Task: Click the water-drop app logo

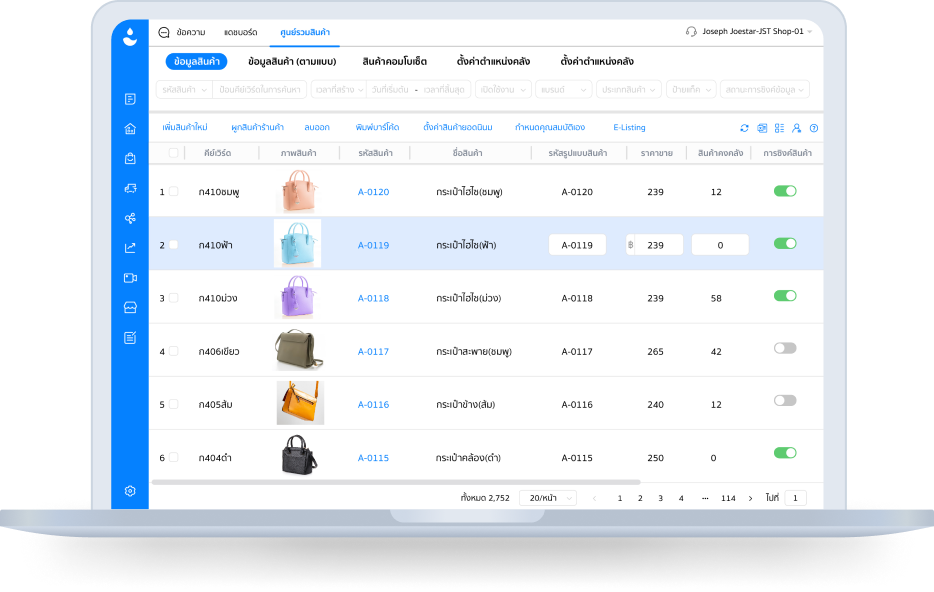Action: coord(130,36)
